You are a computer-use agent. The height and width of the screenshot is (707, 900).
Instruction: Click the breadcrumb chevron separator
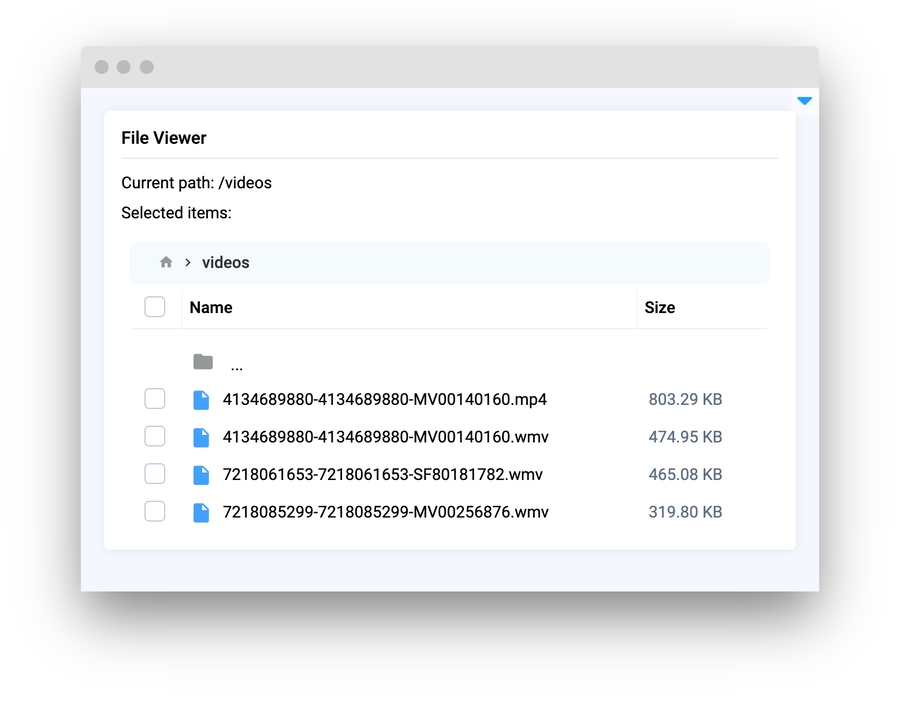point(187,263)
